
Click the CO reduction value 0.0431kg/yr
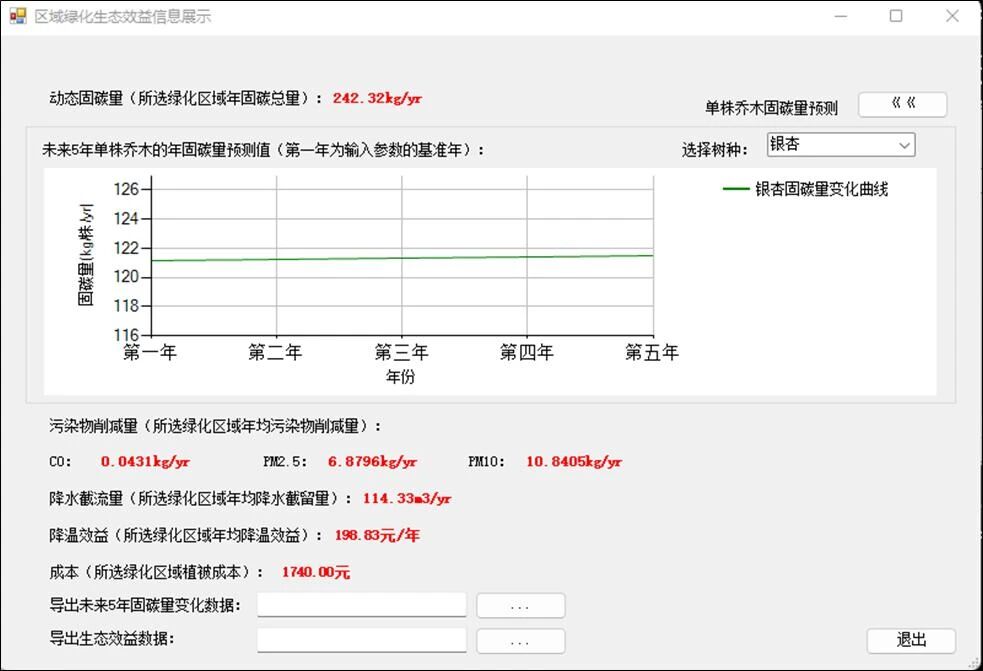(145, 462)
